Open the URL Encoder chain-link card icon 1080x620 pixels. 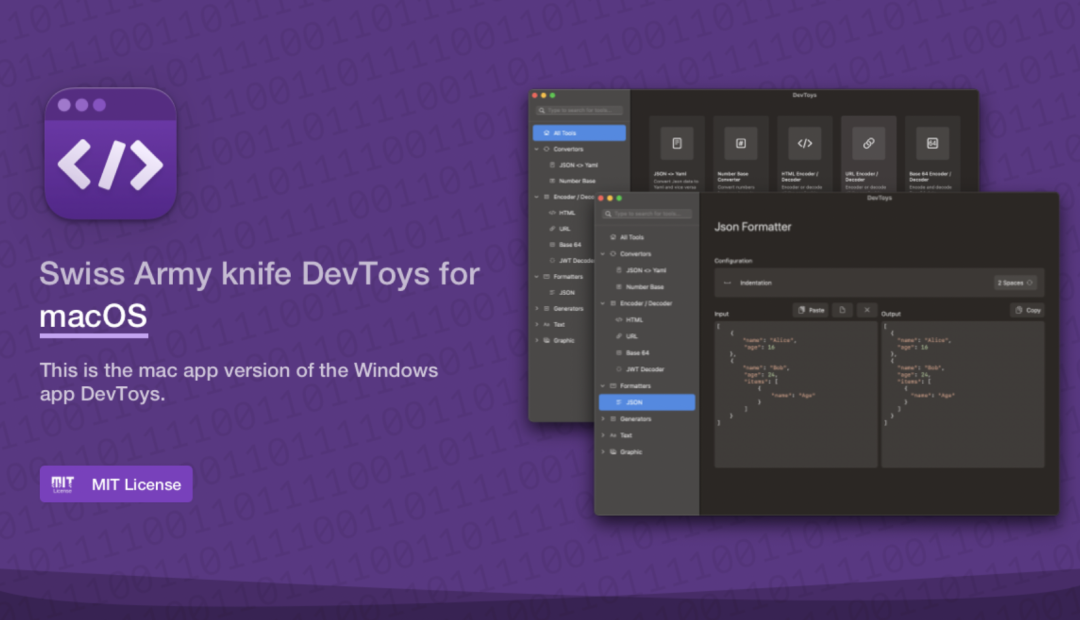tap(869, 143)
